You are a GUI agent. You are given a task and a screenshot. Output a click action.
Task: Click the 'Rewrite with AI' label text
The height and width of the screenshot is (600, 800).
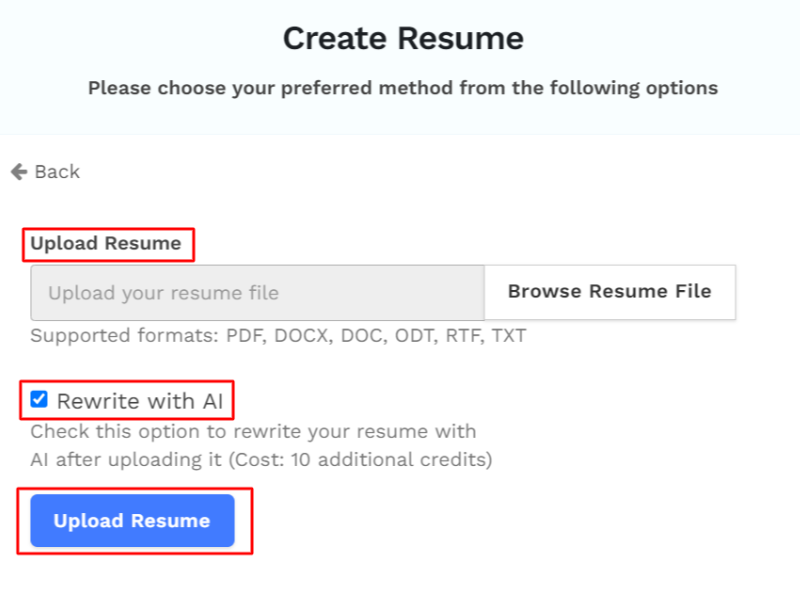[140, 402]
